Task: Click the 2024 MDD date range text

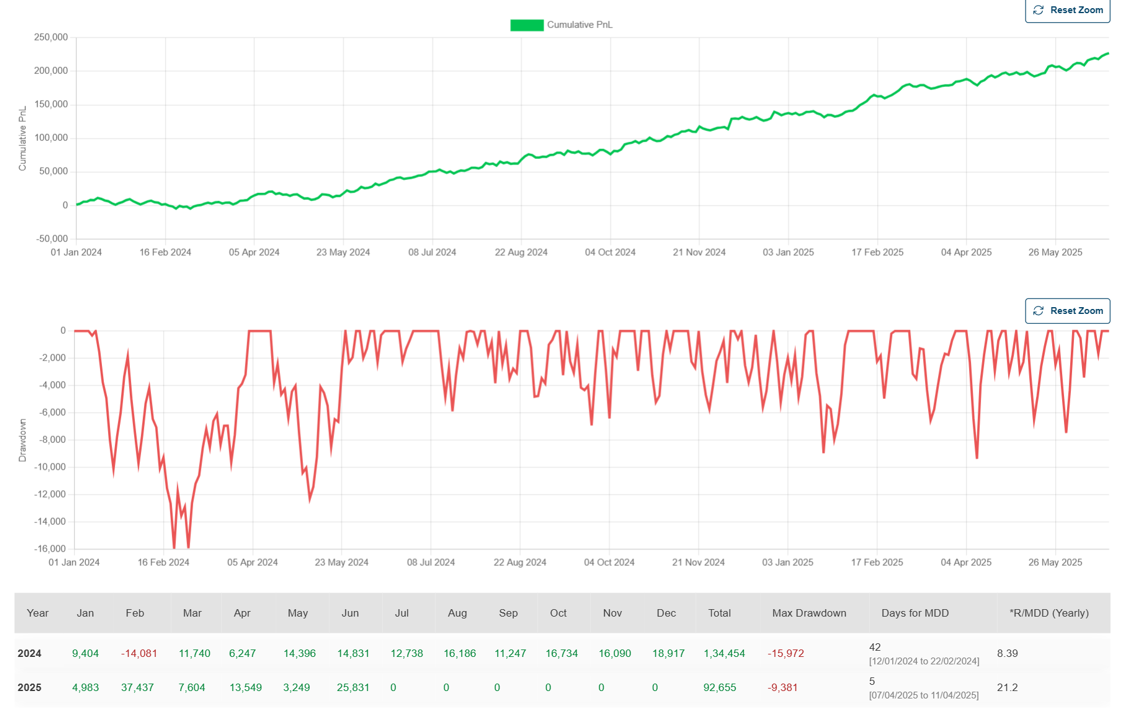Action: [x=923, y=662]
